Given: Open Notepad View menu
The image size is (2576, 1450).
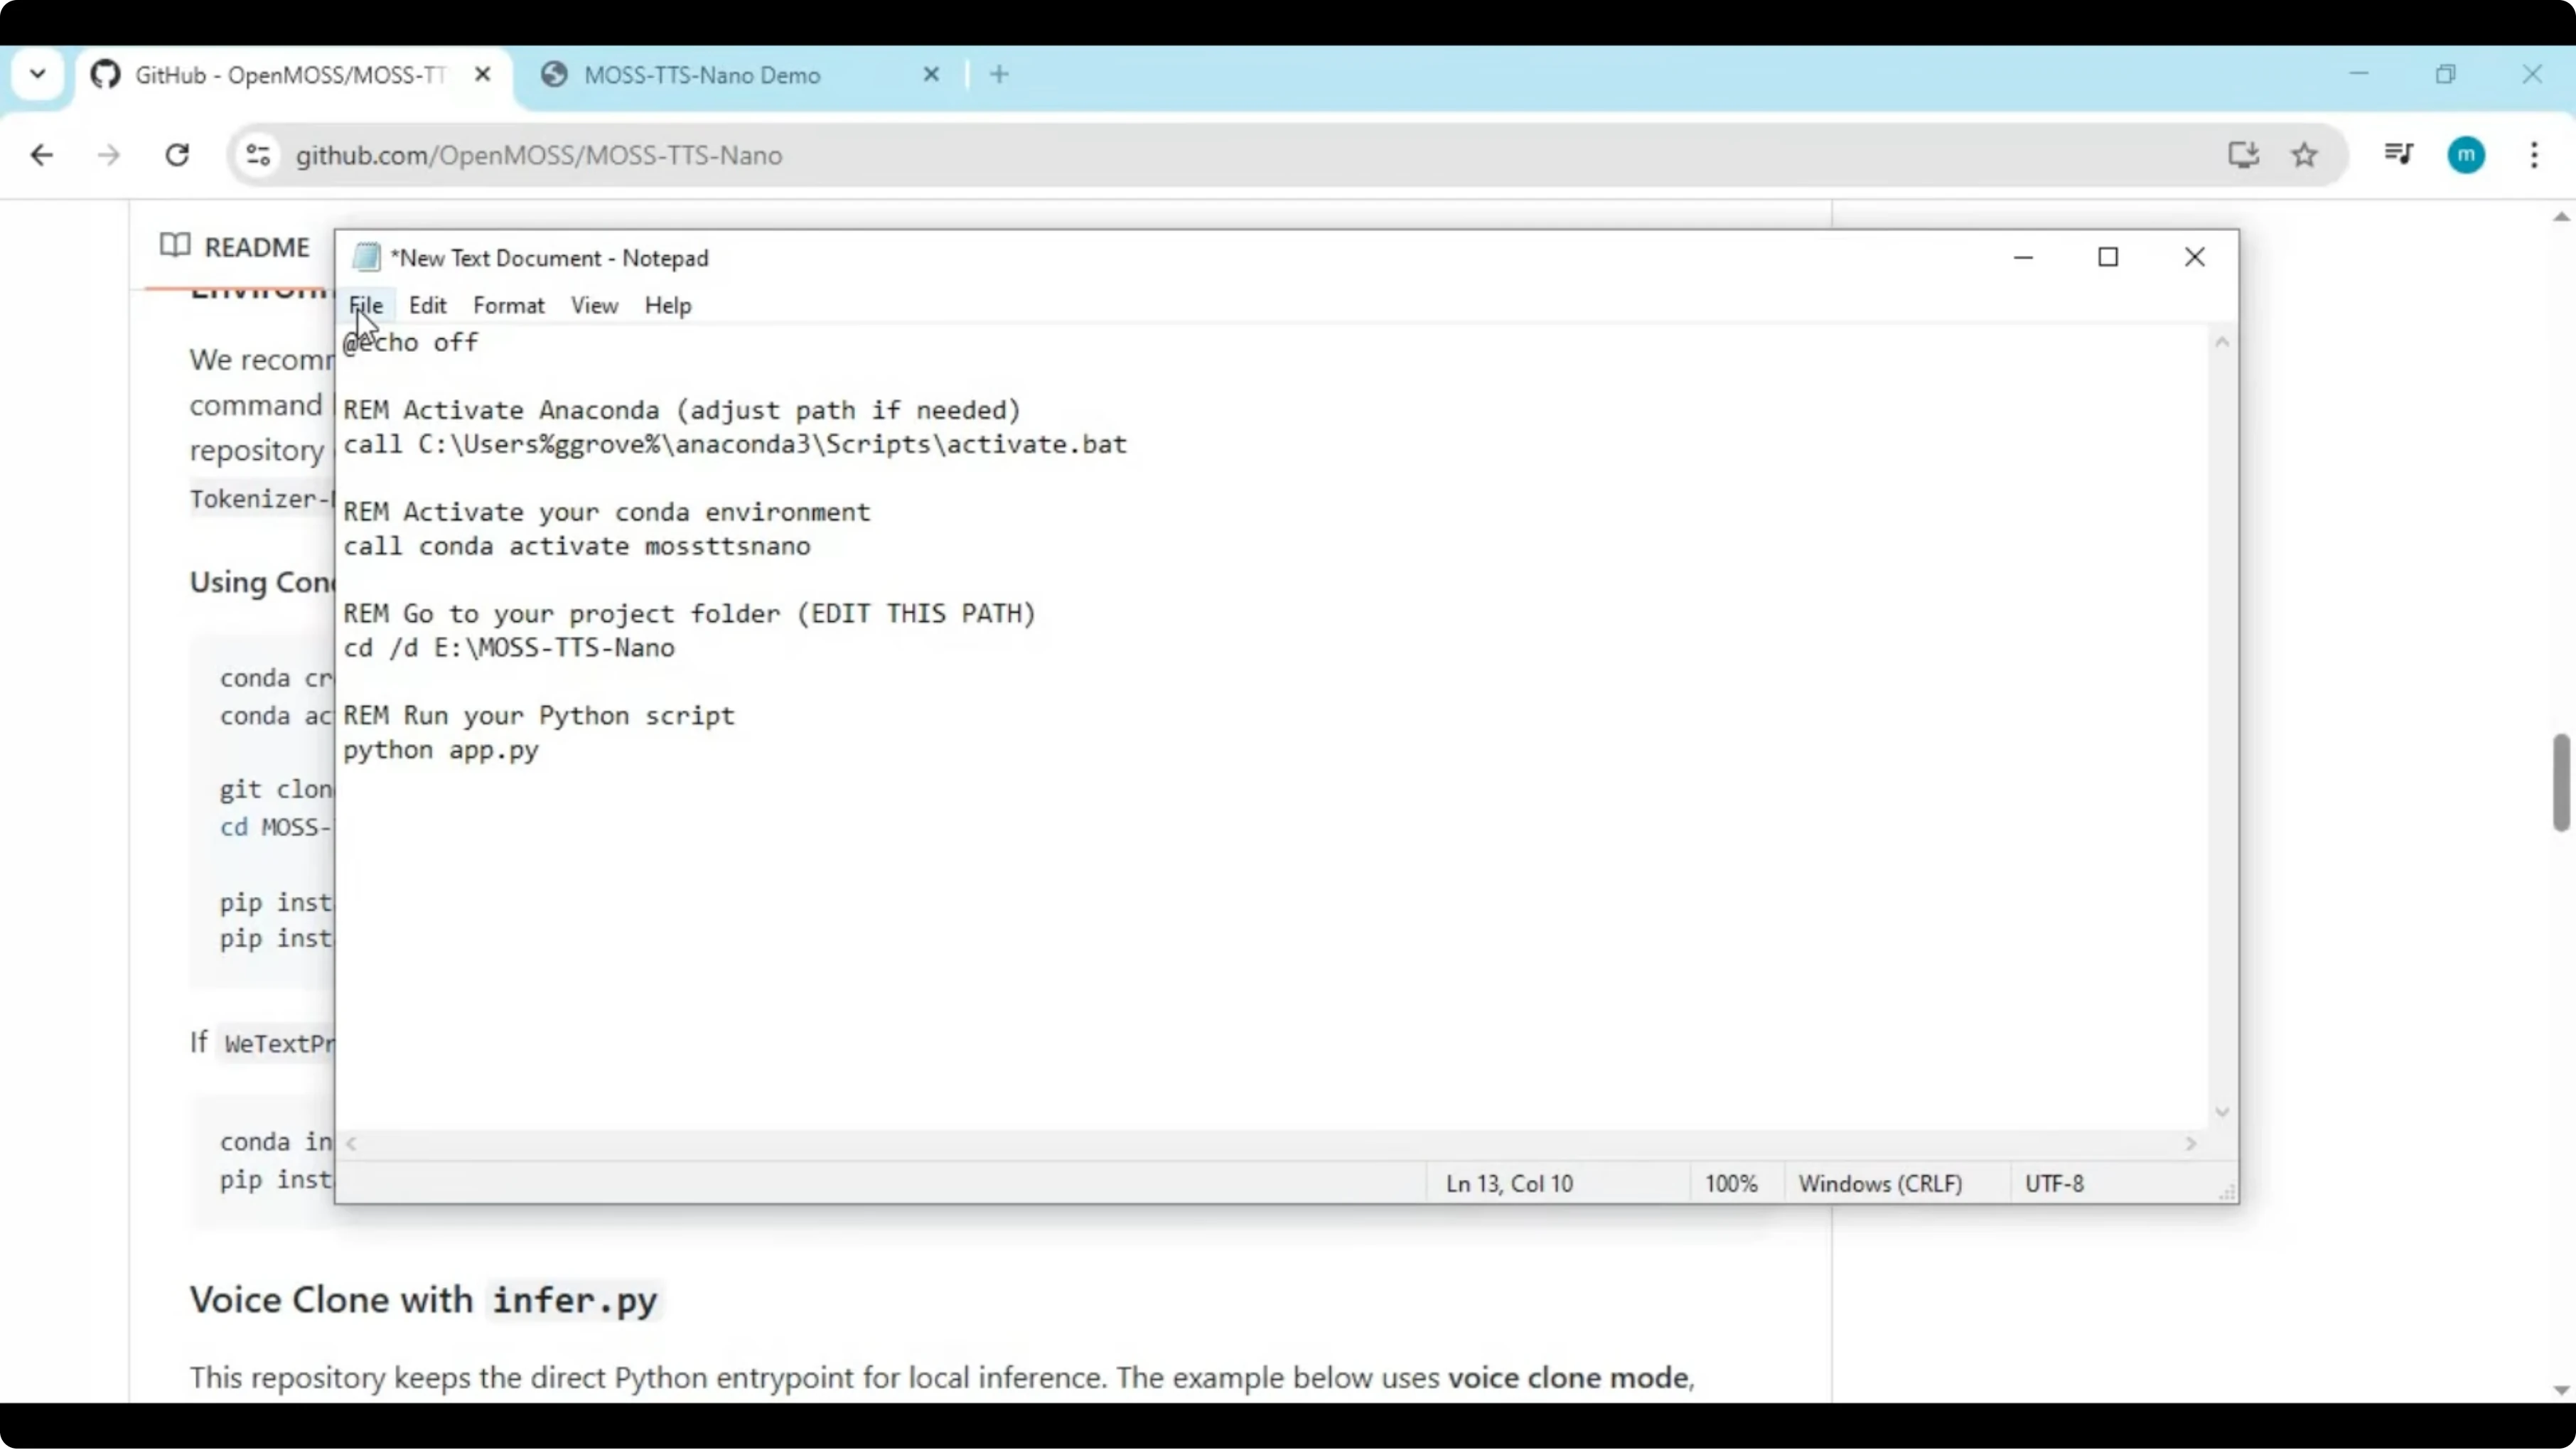Looking at the screenshot, I should click(594, 306).
